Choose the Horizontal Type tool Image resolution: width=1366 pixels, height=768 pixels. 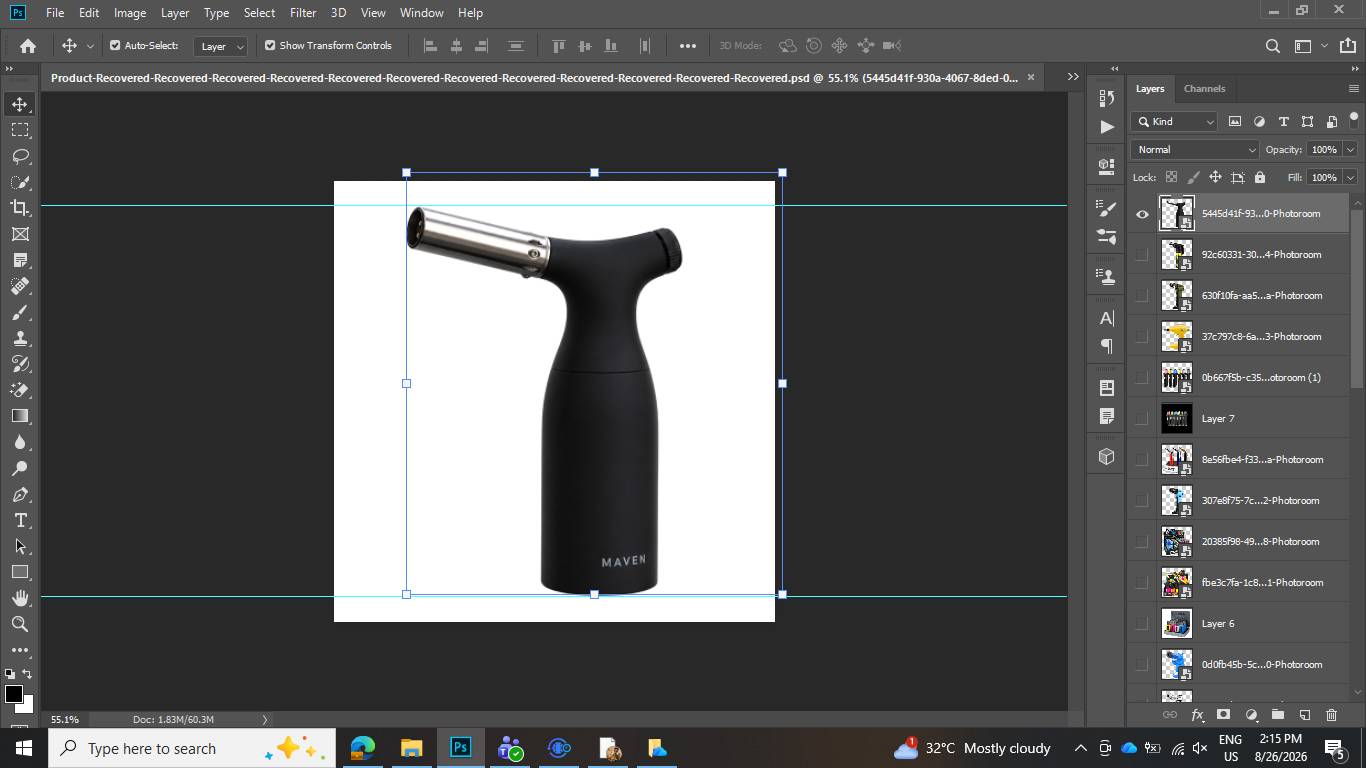20,520
